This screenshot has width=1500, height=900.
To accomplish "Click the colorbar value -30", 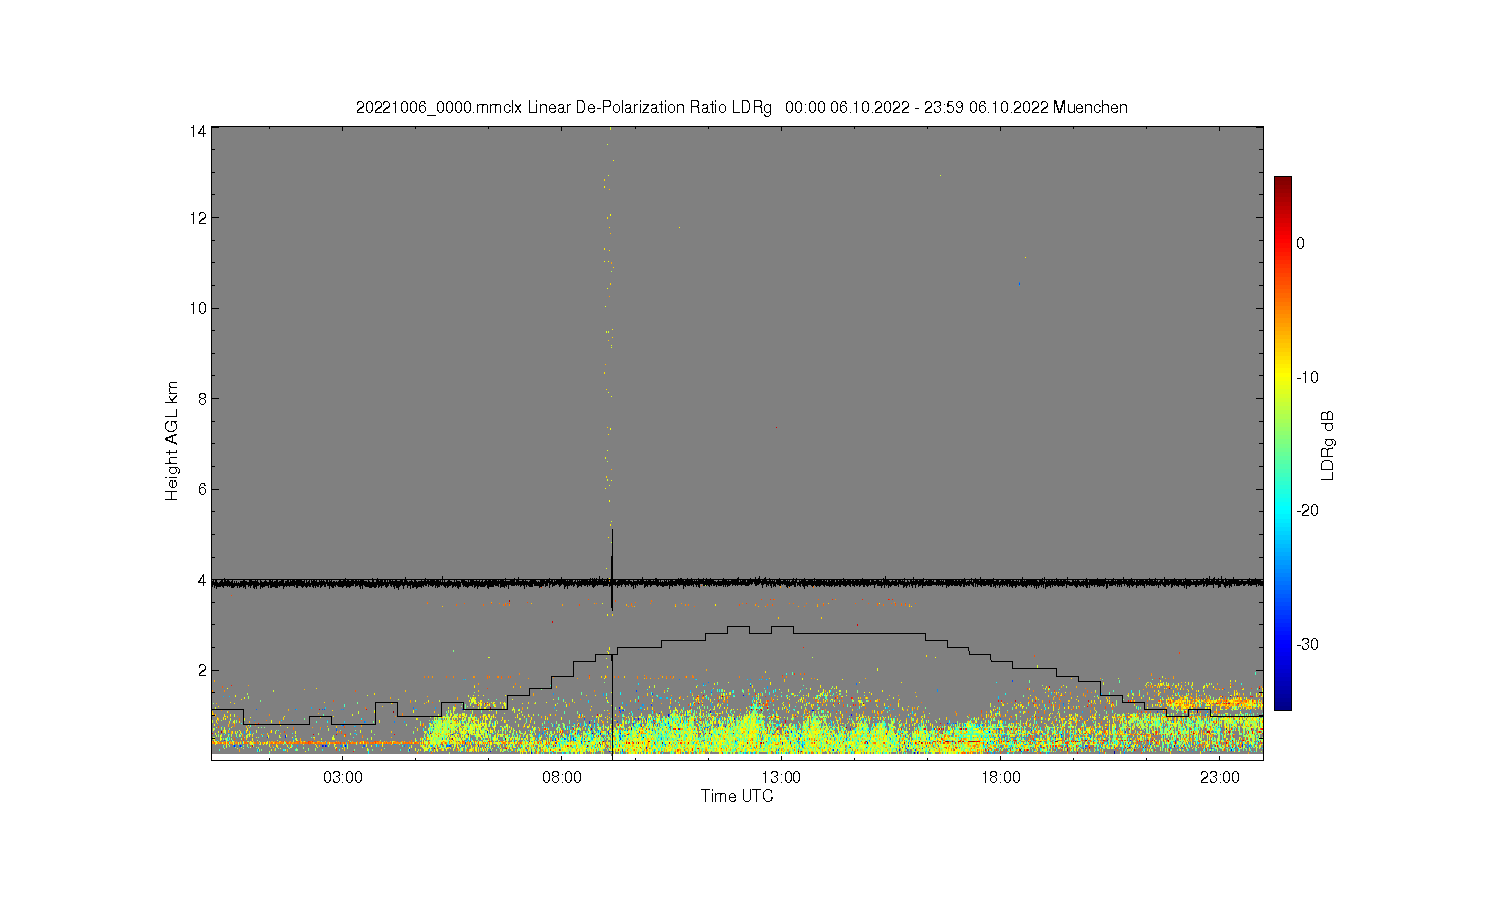I will (1307, 644).
